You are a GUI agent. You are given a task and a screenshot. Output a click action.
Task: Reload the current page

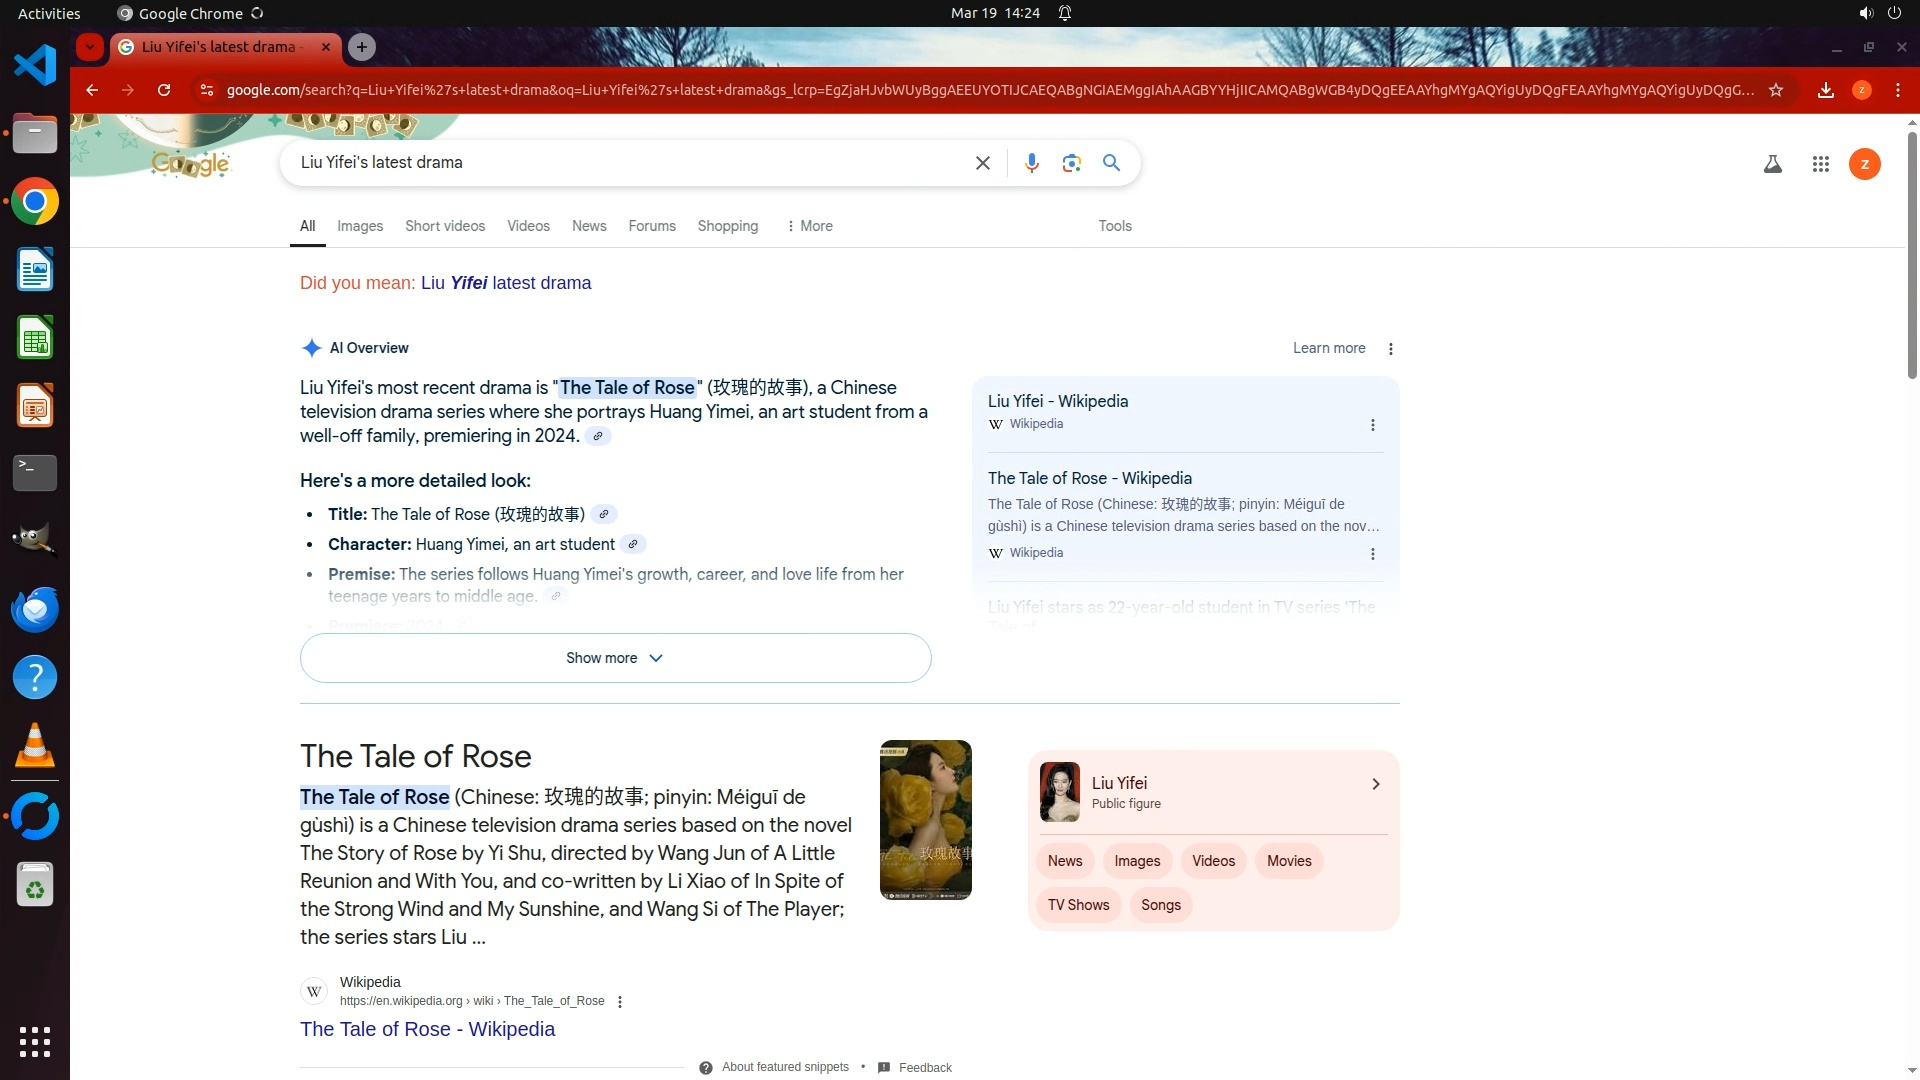coord(164,90)
